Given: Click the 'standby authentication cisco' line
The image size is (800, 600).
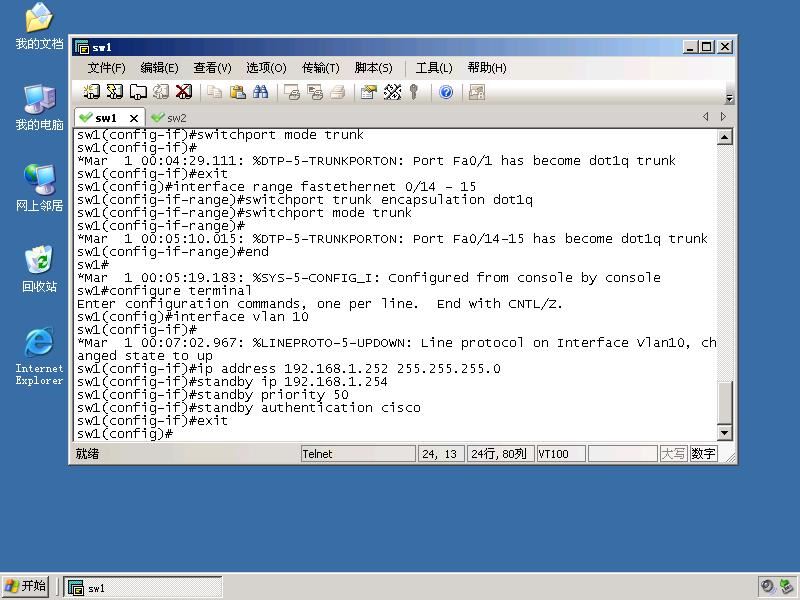Looking at the screenshot, I should pos(249,408).
